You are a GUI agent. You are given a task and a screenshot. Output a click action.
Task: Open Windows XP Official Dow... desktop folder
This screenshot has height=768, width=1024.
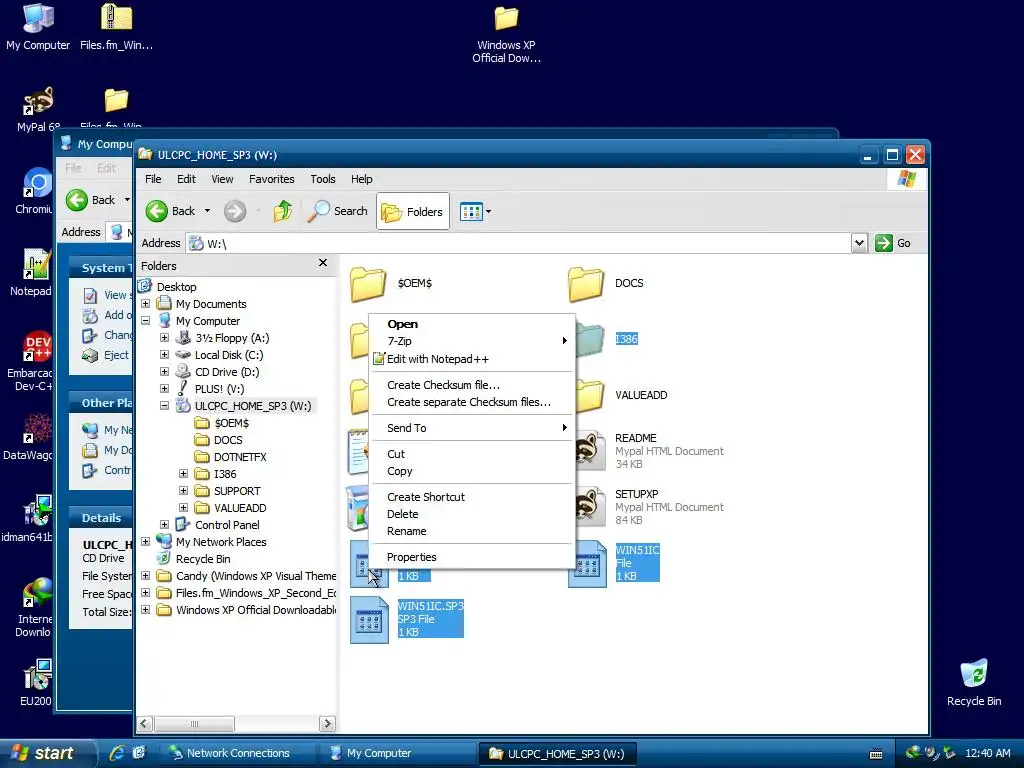click(x=506, y=34)
